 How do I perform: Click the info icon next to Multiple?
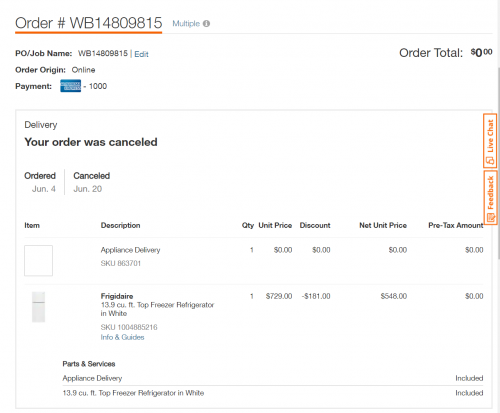[x=206, y=24]
